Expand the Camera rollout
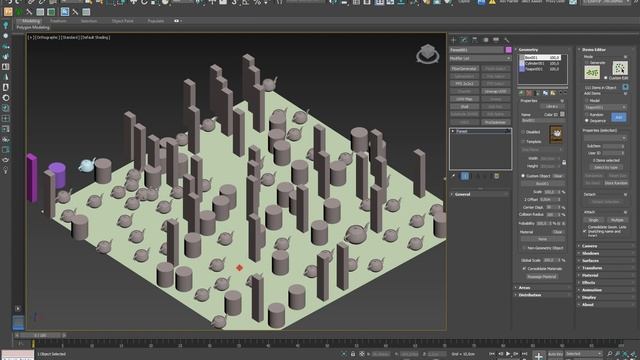This screenshot has height=360, width=640. point(607,246)
